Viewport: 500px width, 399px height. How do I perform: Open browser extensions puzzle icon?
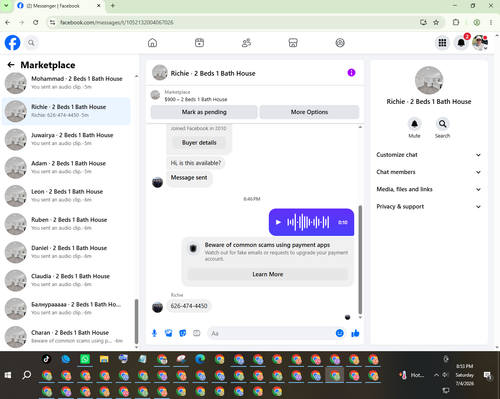pyautogui.click(x=456, y=22)
